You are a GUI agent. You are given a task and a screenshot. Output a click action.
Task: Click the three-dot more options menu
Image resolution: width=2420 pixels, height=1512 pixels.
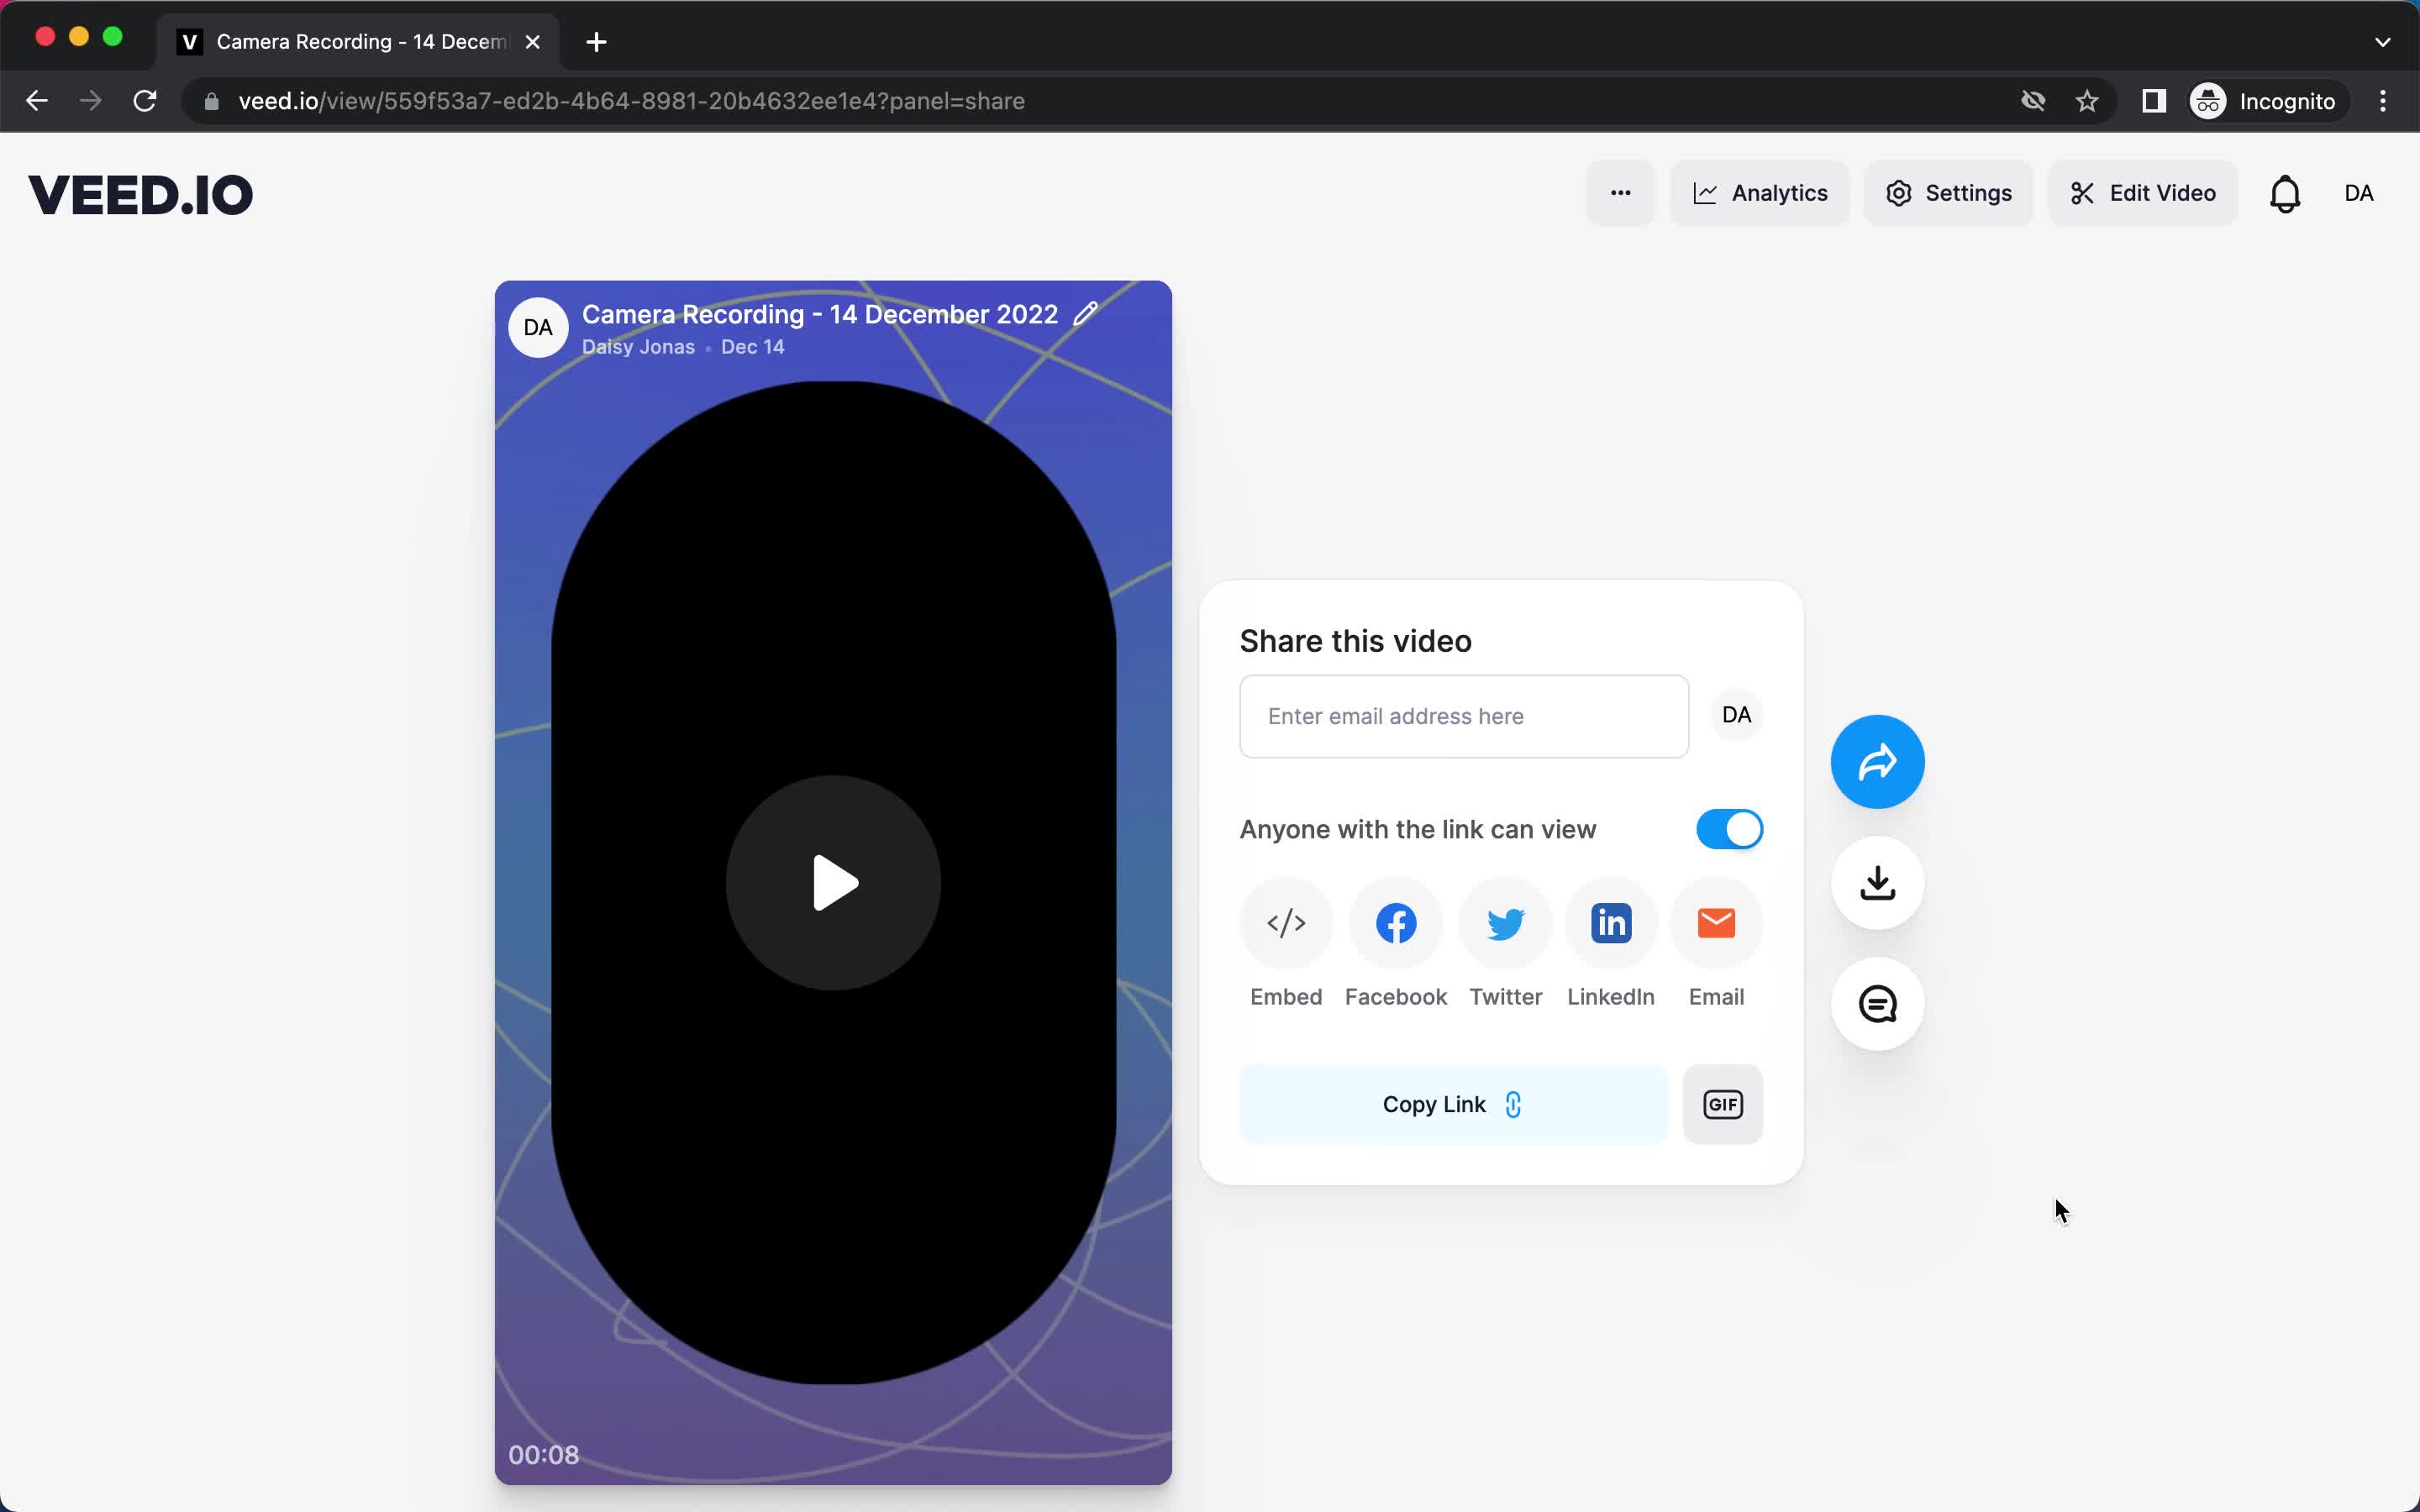(x=1618, y=192)
